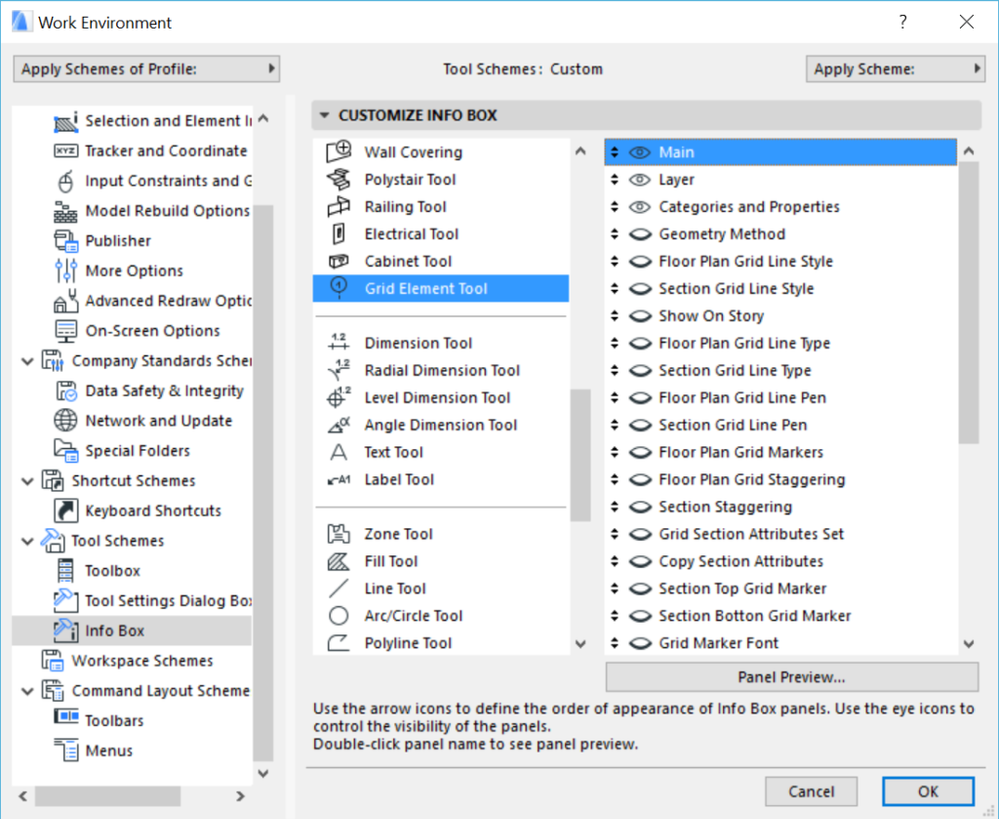
Task: Open Keyboard Shortcuts in the tree
Action: pyautogui.click(x=153, y=511)
